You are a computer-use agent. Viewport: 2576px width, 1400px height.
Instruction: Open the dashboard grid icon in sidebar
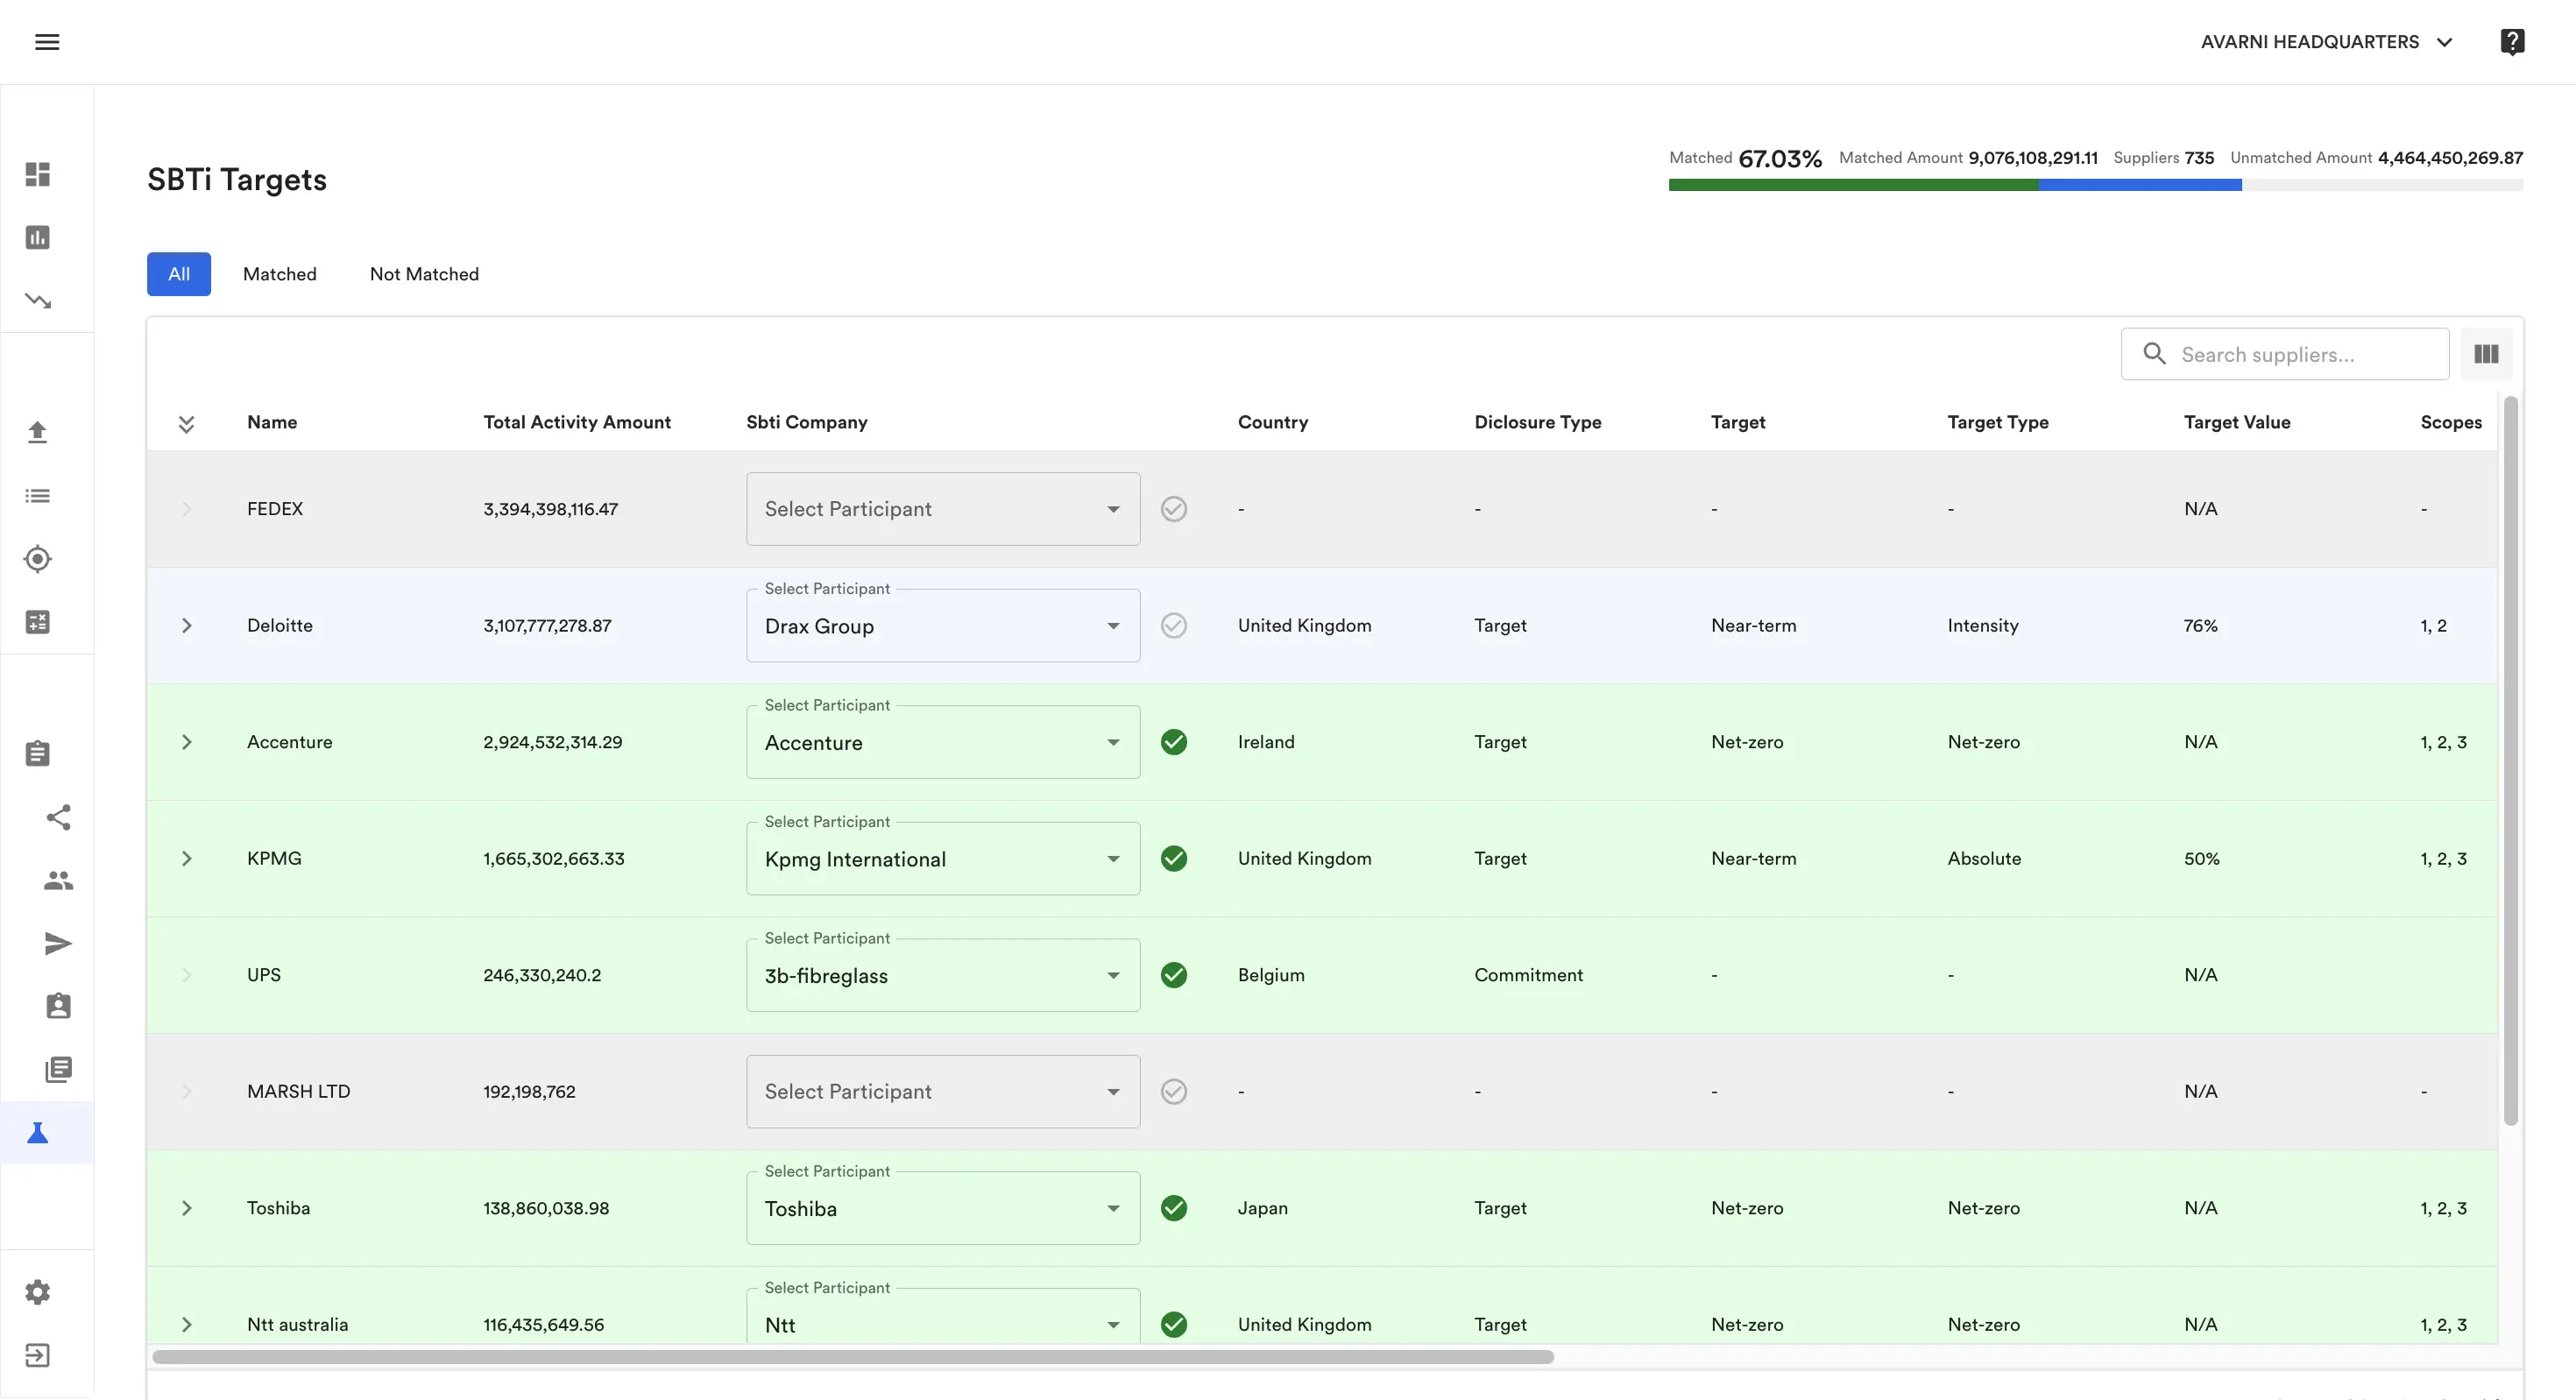pos(38,174)
